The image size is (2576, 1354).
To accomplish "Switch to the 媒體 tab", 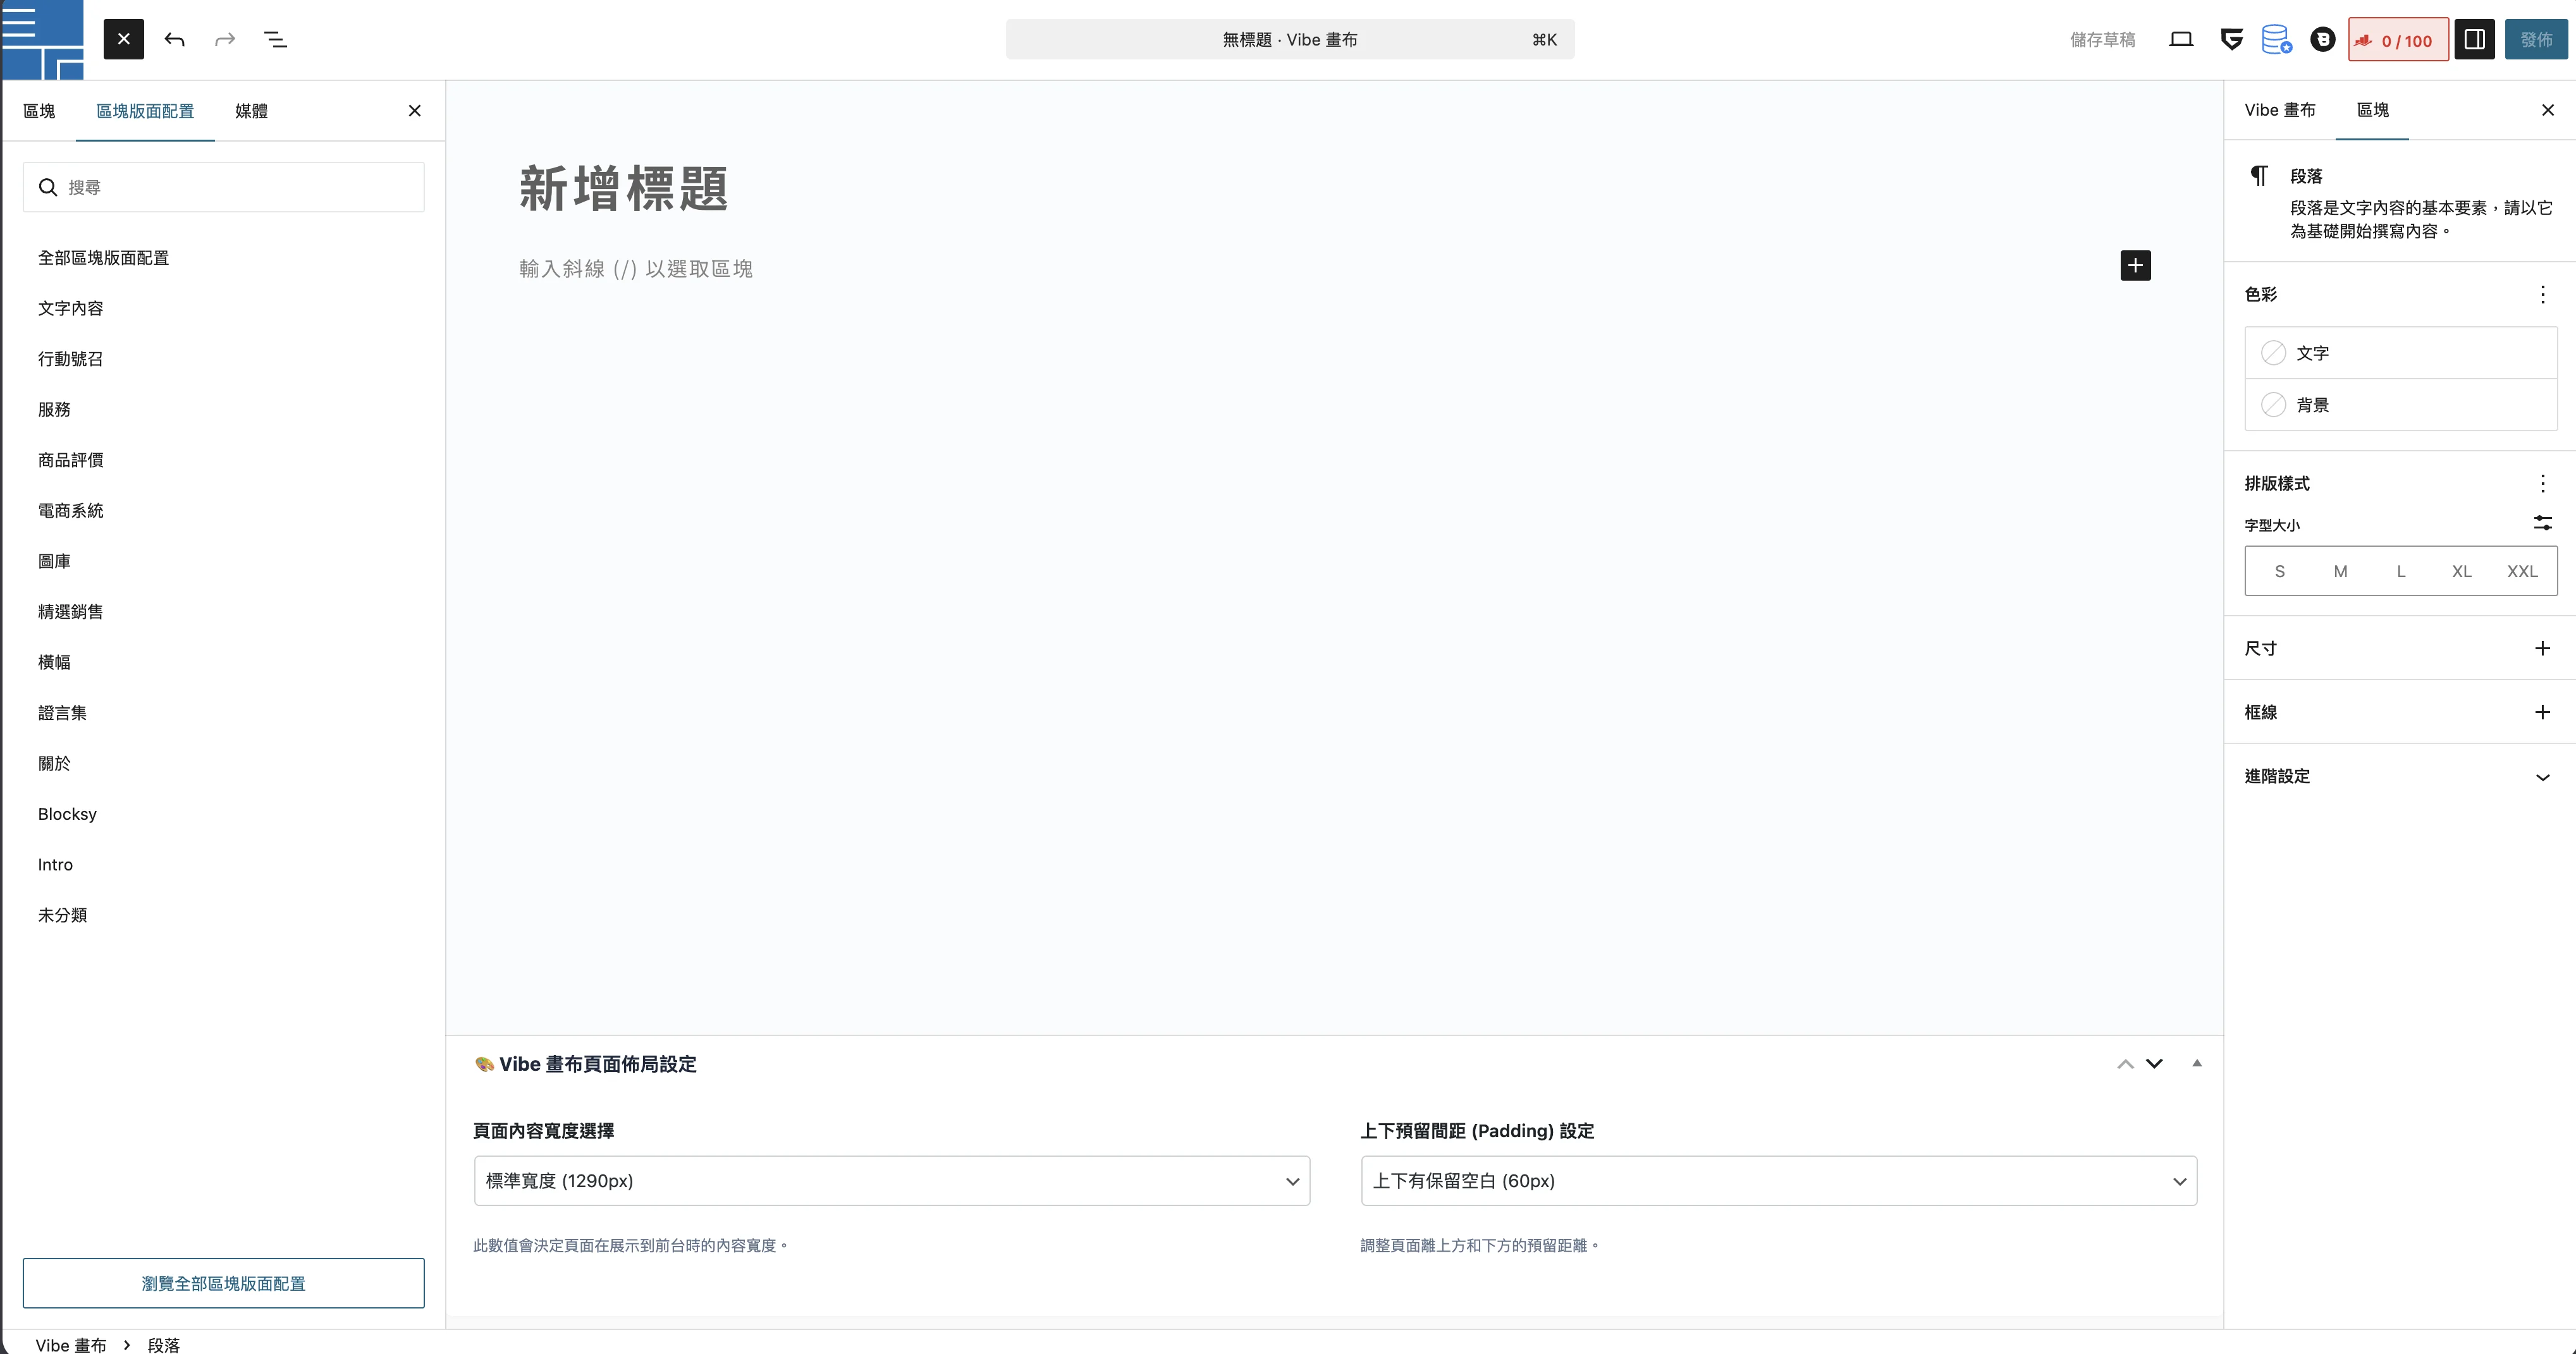I will coord(251,111).
